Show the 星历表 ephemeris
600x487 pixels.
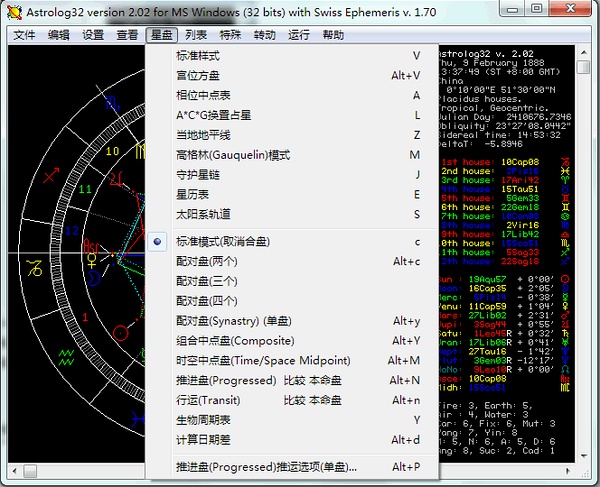[193, 194]
